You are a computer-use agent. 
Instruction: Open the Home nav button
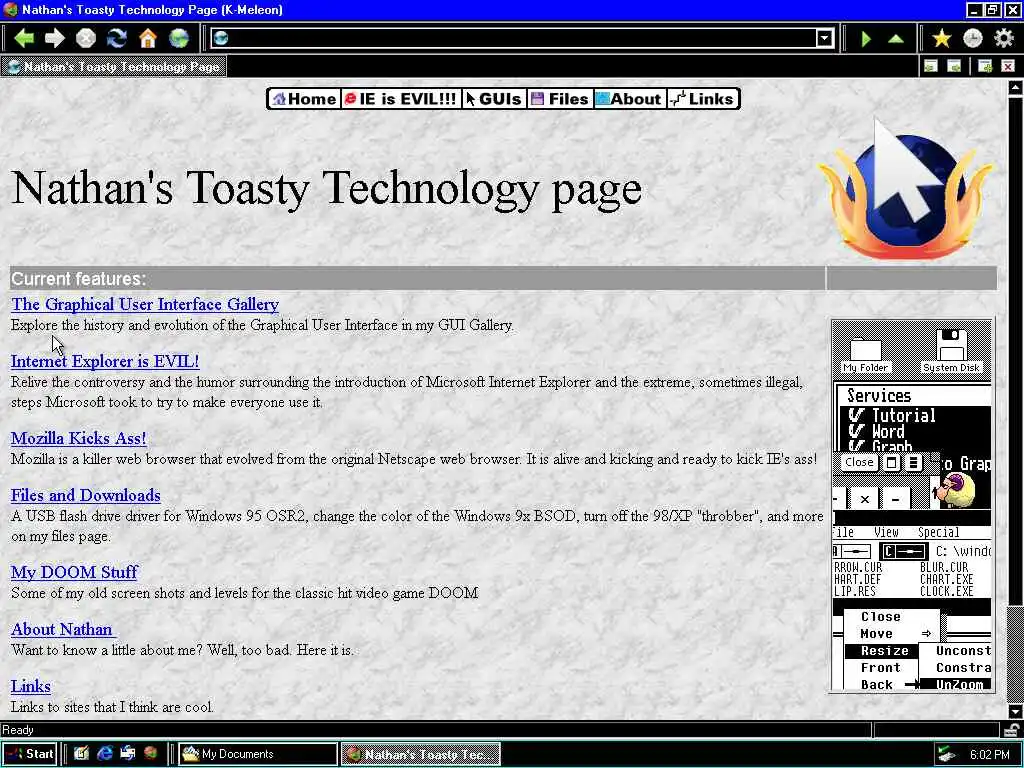pos(304,99)
